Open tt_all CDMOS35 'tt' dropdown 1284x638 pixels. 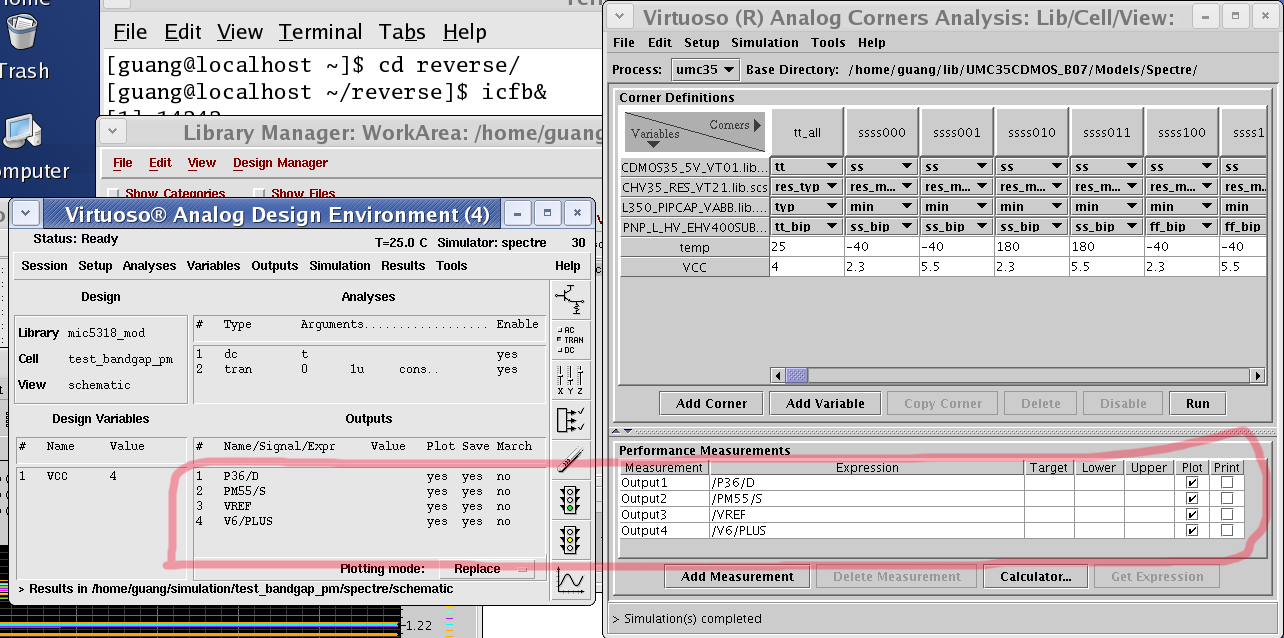click(806, 167)
